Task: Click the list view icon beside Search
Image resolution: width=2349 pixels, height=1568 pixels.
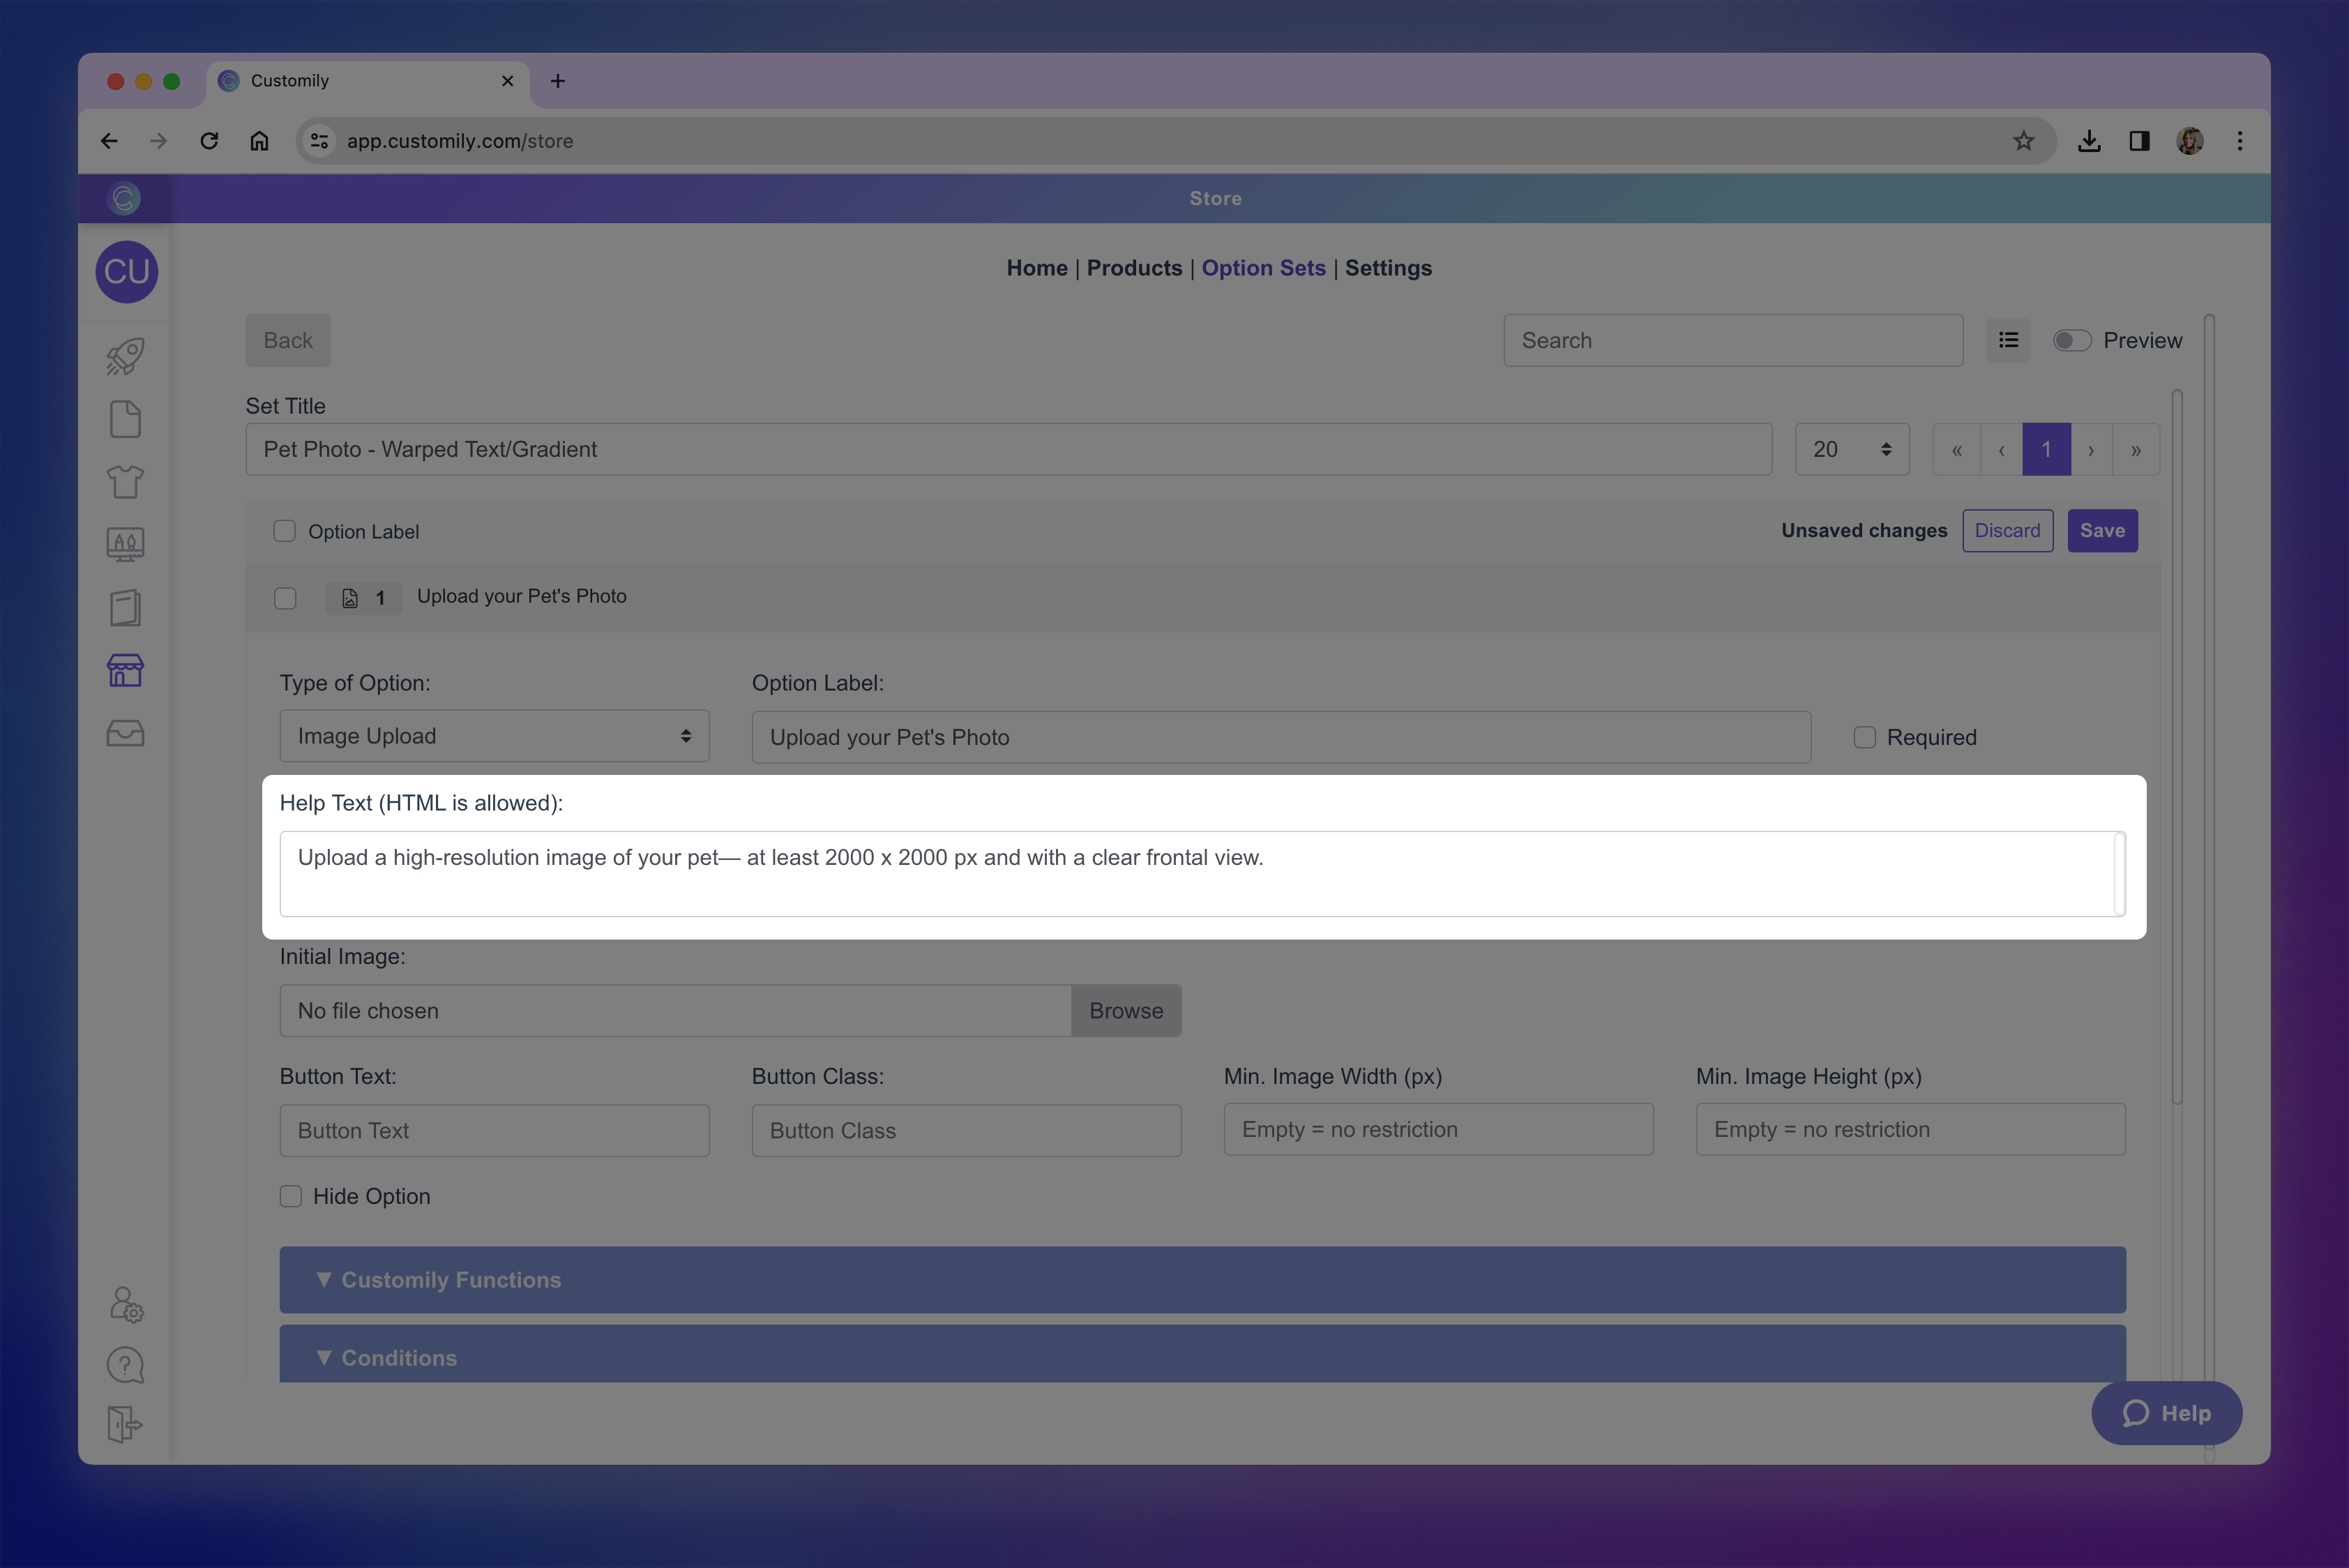Action: tap(2008, 340)
